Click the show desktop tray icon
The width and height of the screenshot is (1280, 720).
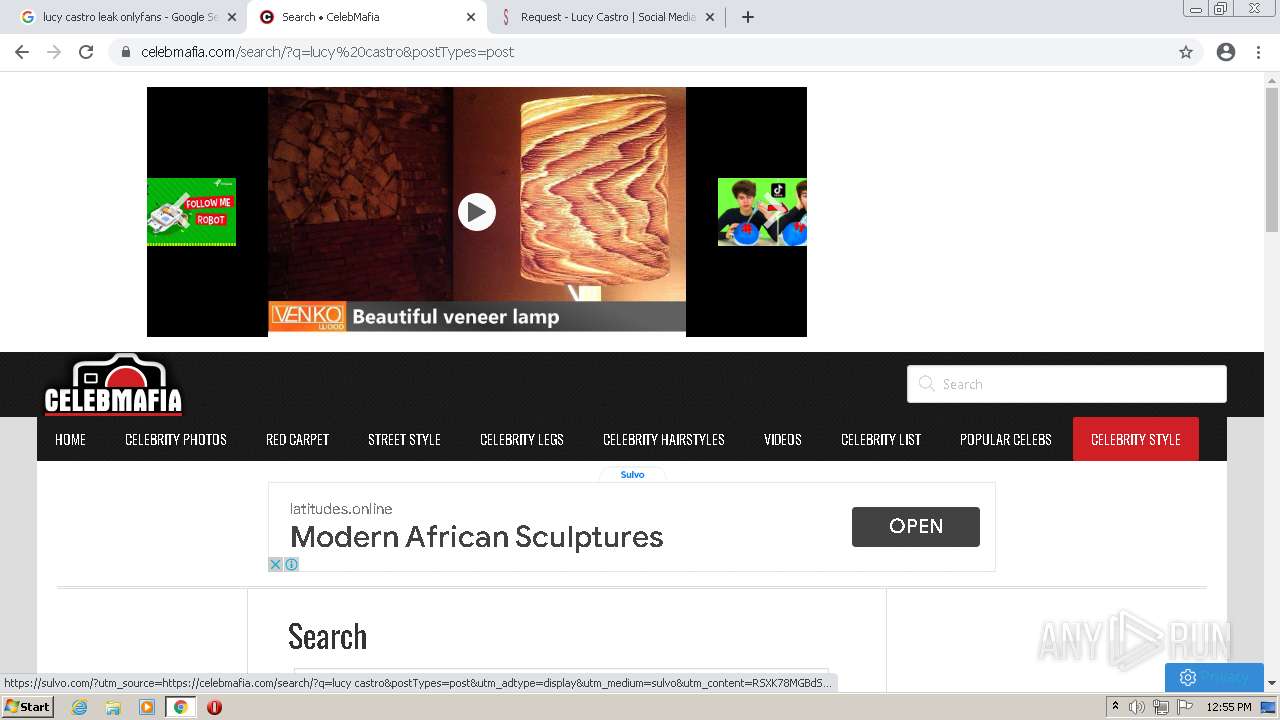click(x=1269, y=707)
